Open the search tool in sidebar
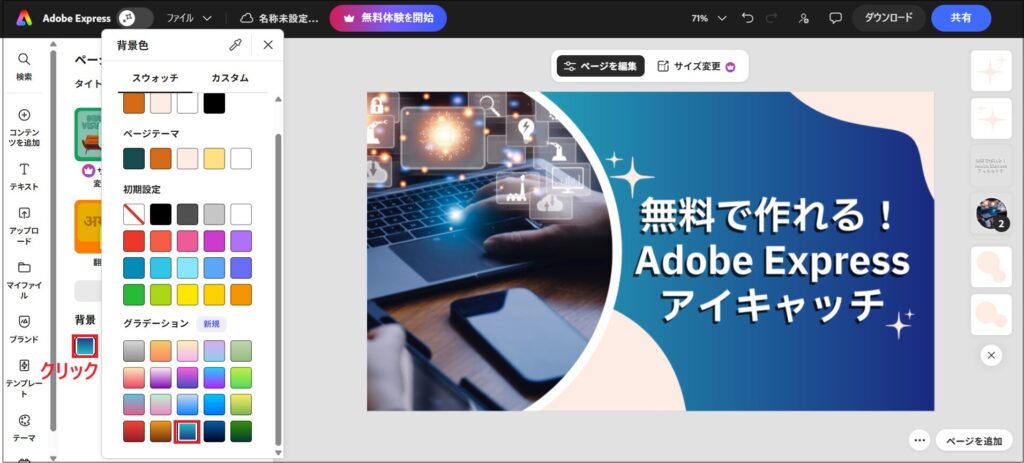1024x463 pixels. [x=24, y=67]
